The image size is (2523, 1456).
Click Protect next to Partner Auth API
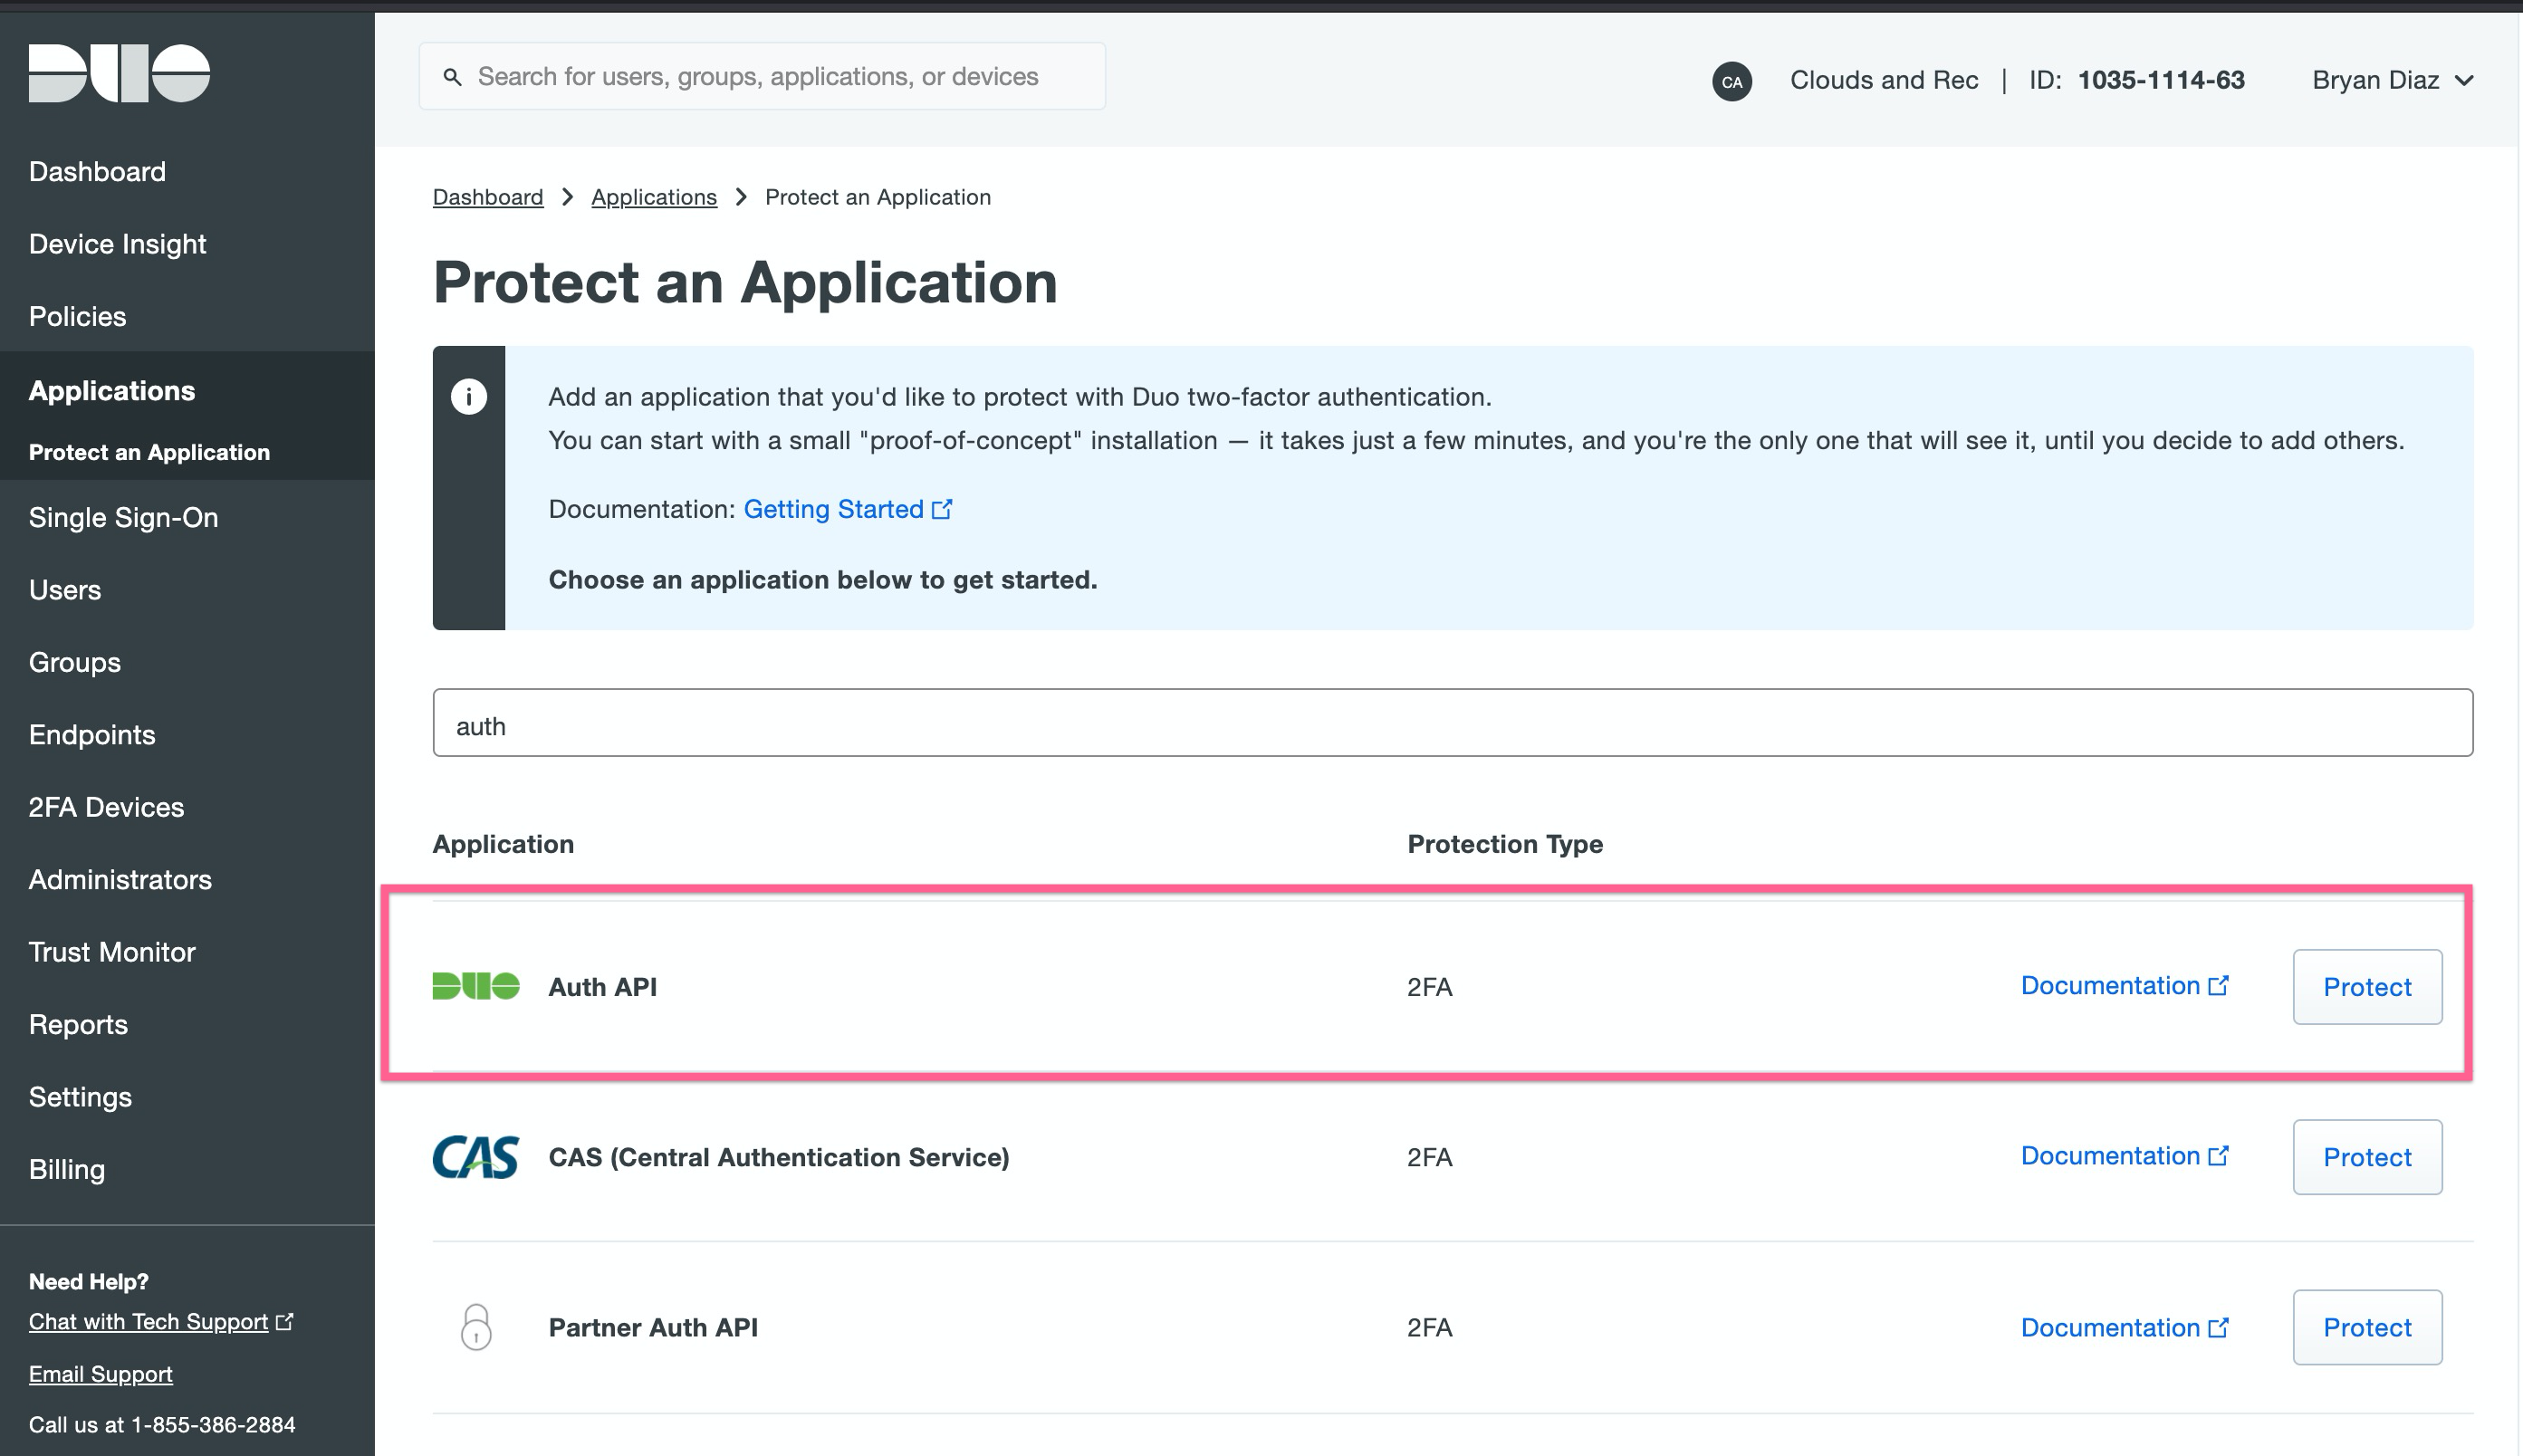click(2366, 1327)
